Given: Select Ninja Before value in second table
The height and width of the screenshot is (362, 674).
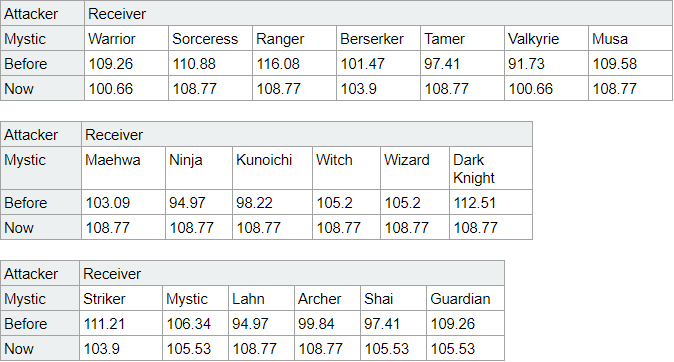Looking at the screenshot, I should click(x=199, y=202).
